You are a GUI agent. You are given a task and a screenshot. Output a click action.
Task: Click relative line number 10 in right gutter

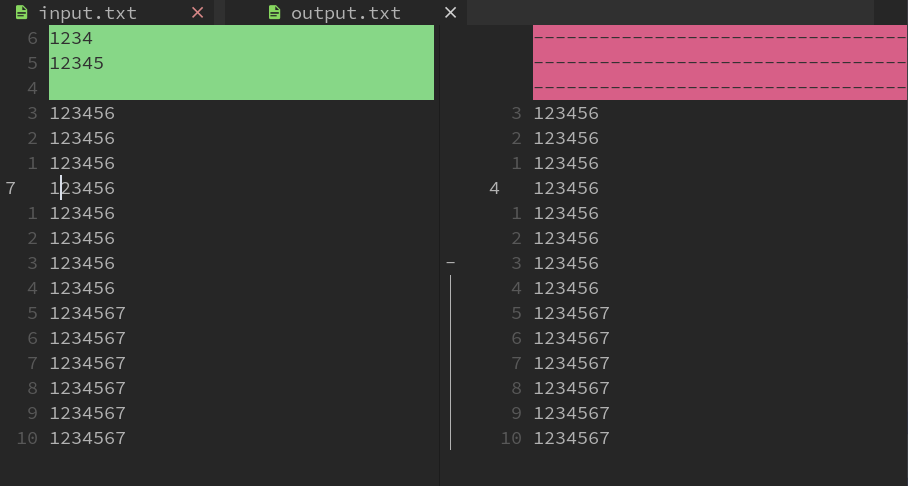(511, 438)
